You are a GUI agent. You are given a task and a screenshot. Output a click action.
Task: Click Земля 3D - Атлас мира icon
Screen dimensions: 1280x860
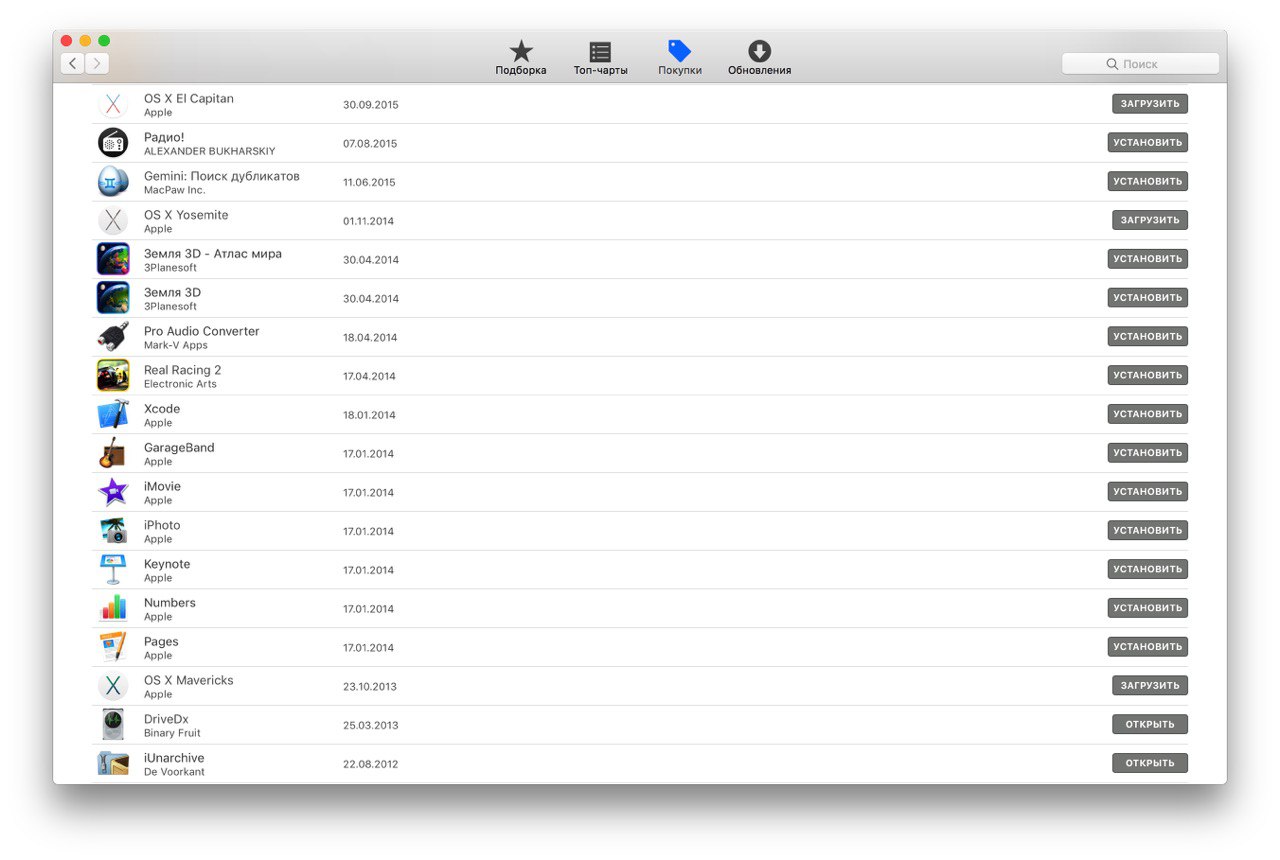pos(113,259)
